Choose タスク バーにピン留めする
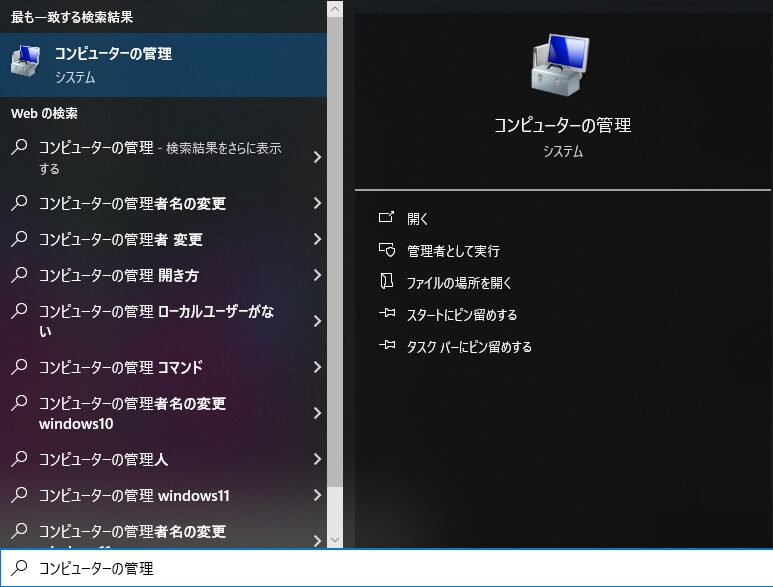This screenshot has height=587, width=773. tap(469, 346)
